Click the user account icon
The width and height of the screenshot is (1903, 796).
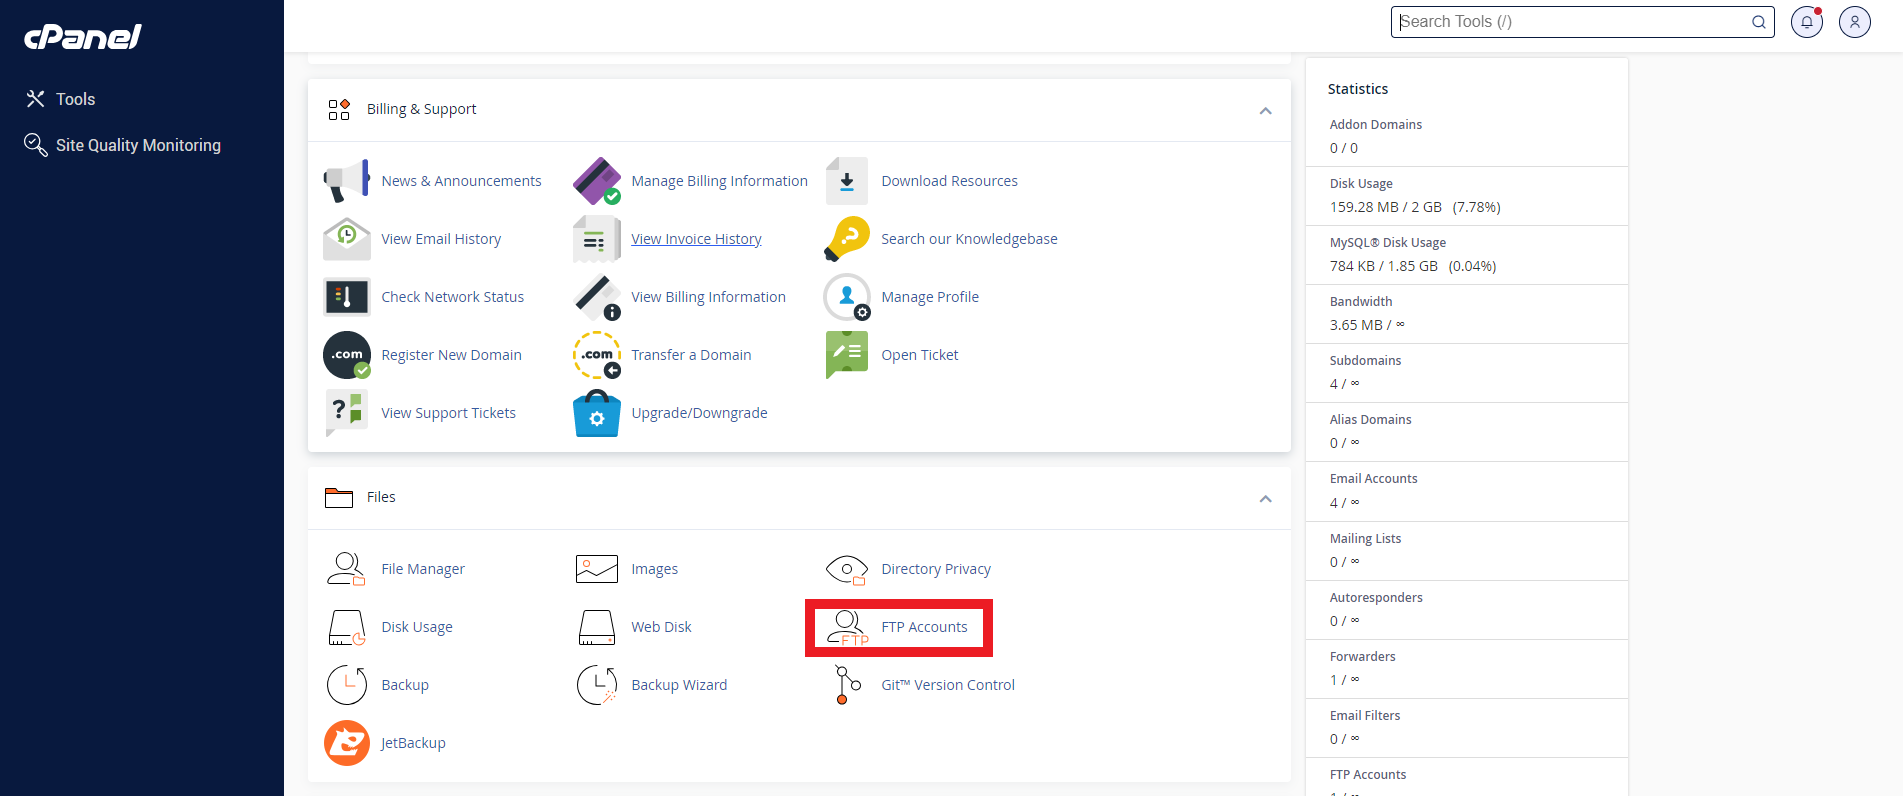pos(1854,22)
